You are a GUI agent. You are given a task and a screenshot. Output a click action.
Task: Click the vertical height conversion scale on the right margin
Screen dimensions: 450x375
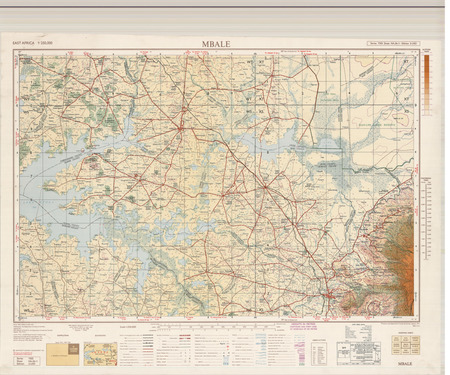click(426, 219)
